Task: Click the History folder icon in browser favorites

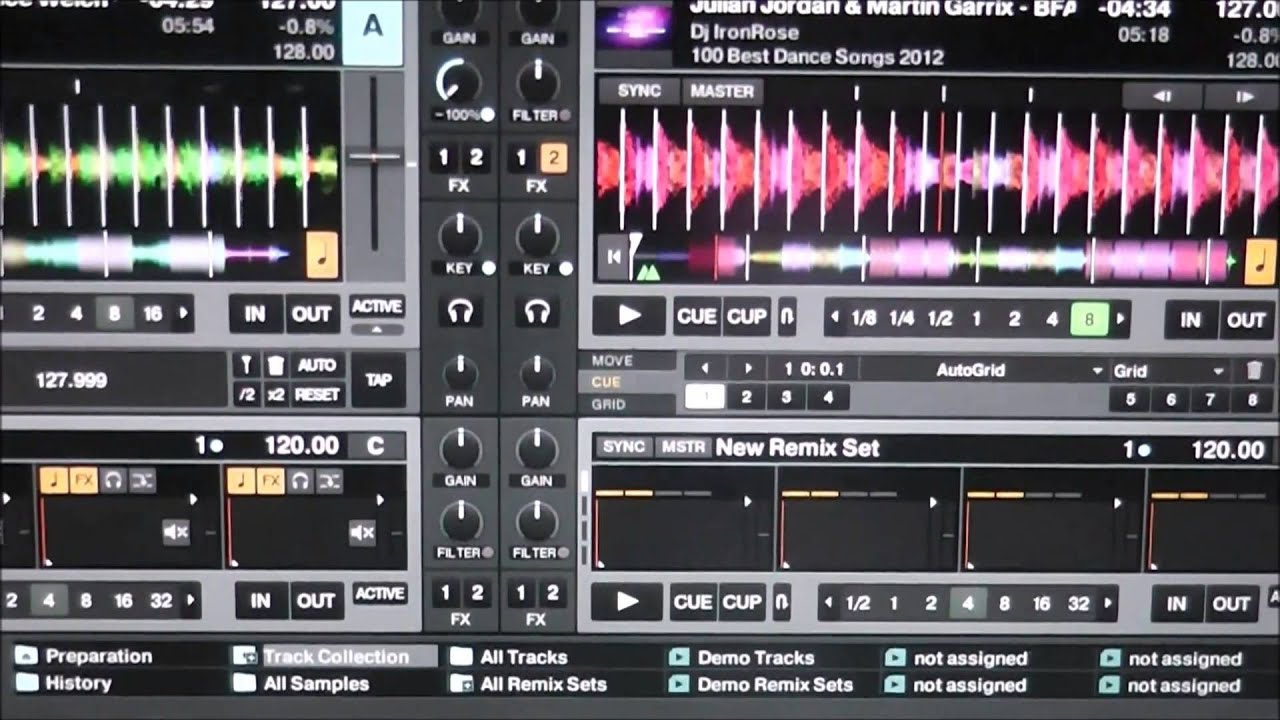Action: (x=27, y=684)
